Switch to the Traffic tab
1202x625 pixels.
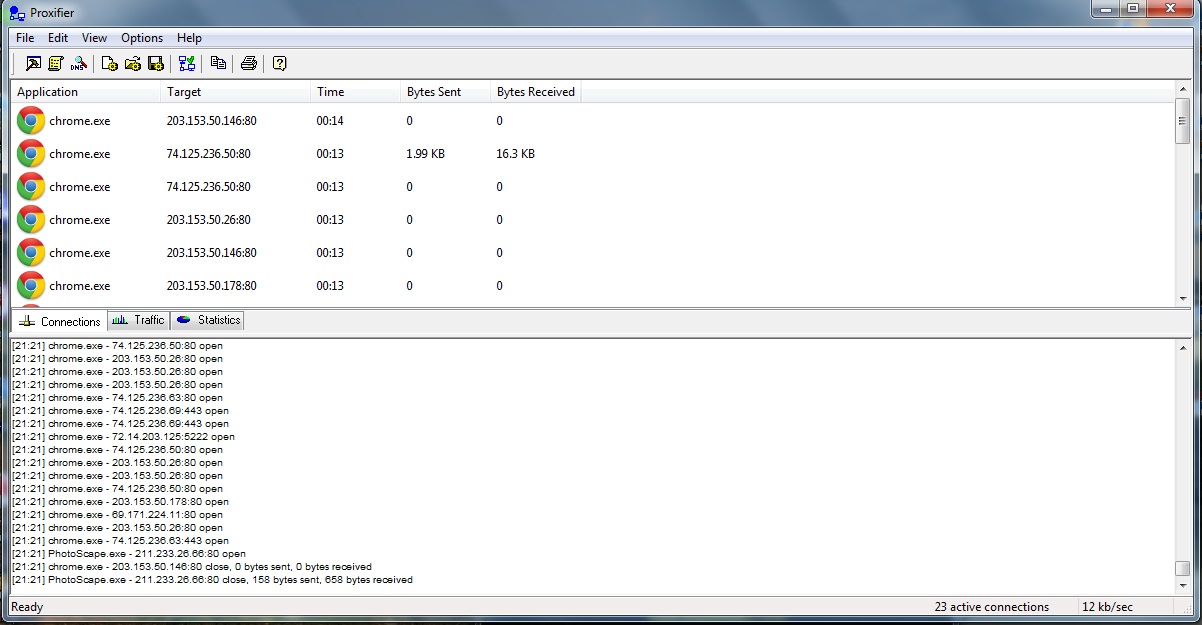click(x=138, y=320)
